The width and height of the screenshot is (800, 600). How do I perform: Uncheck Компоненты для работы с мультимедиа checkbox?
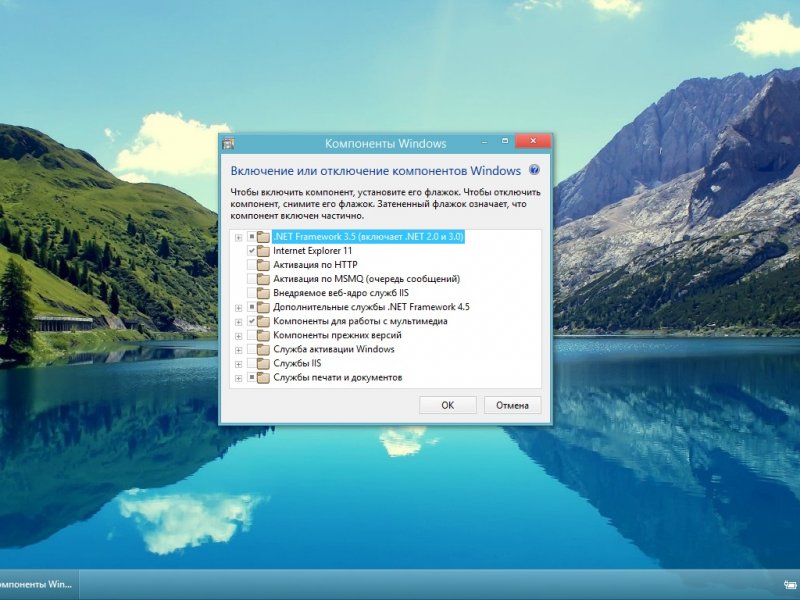tap(252, 321)
